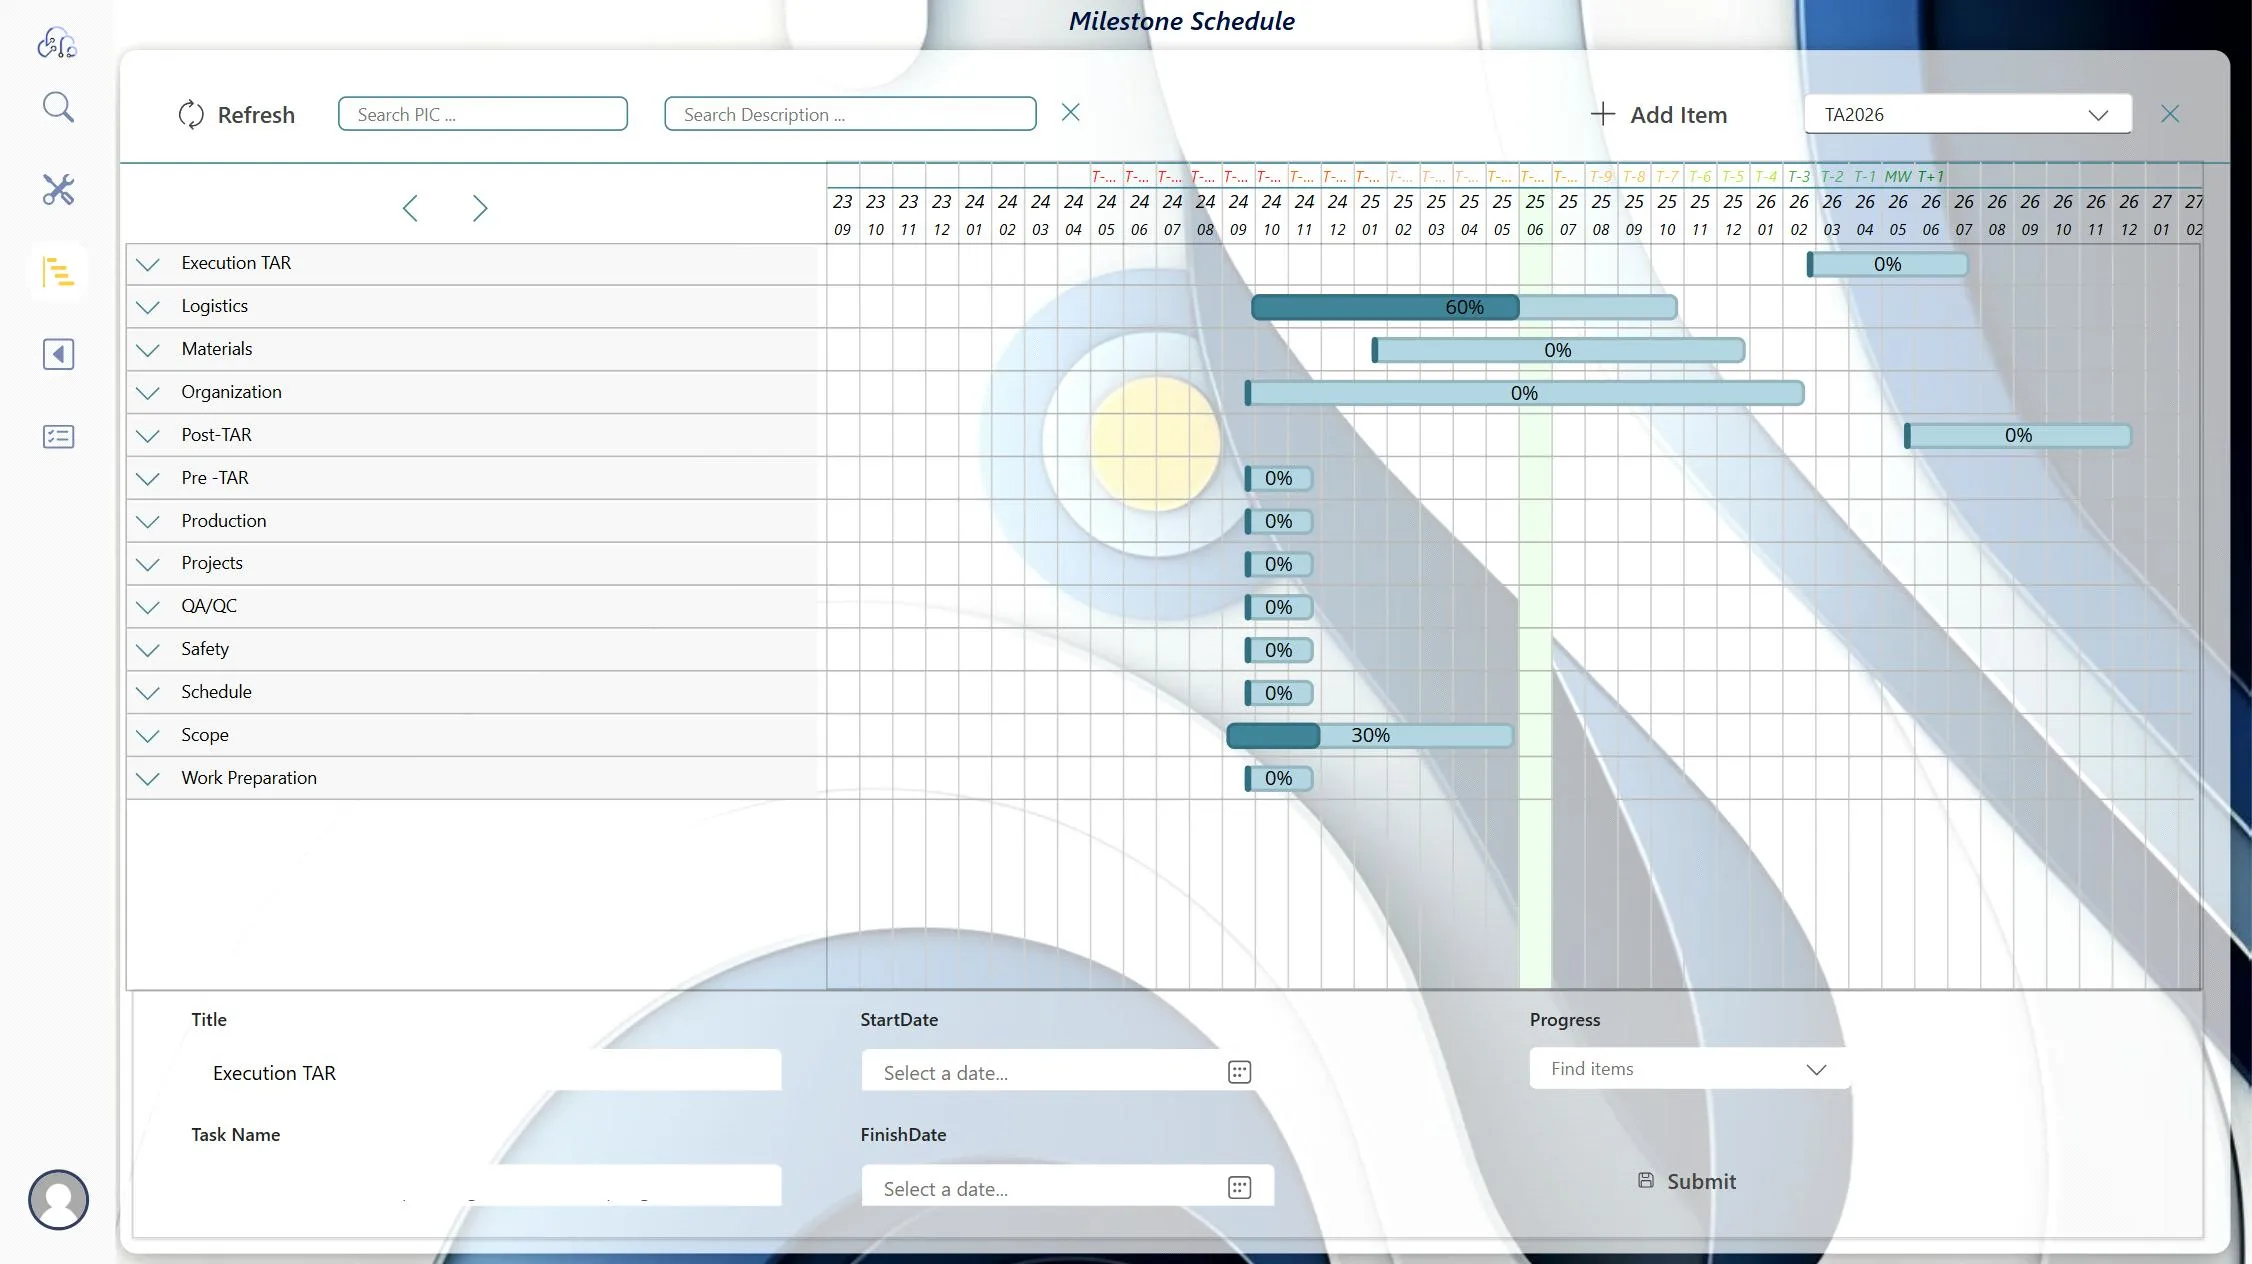The image size is (2252, 1264).
Task: Select the Post-TAR 0% Gantt bar
Action: point(2018,435)
